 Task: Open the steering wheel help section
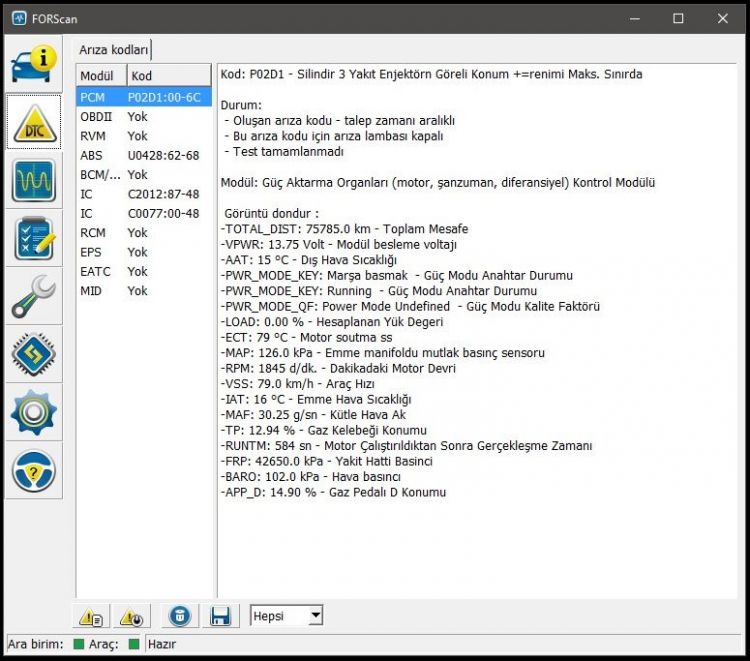(33, 471)
